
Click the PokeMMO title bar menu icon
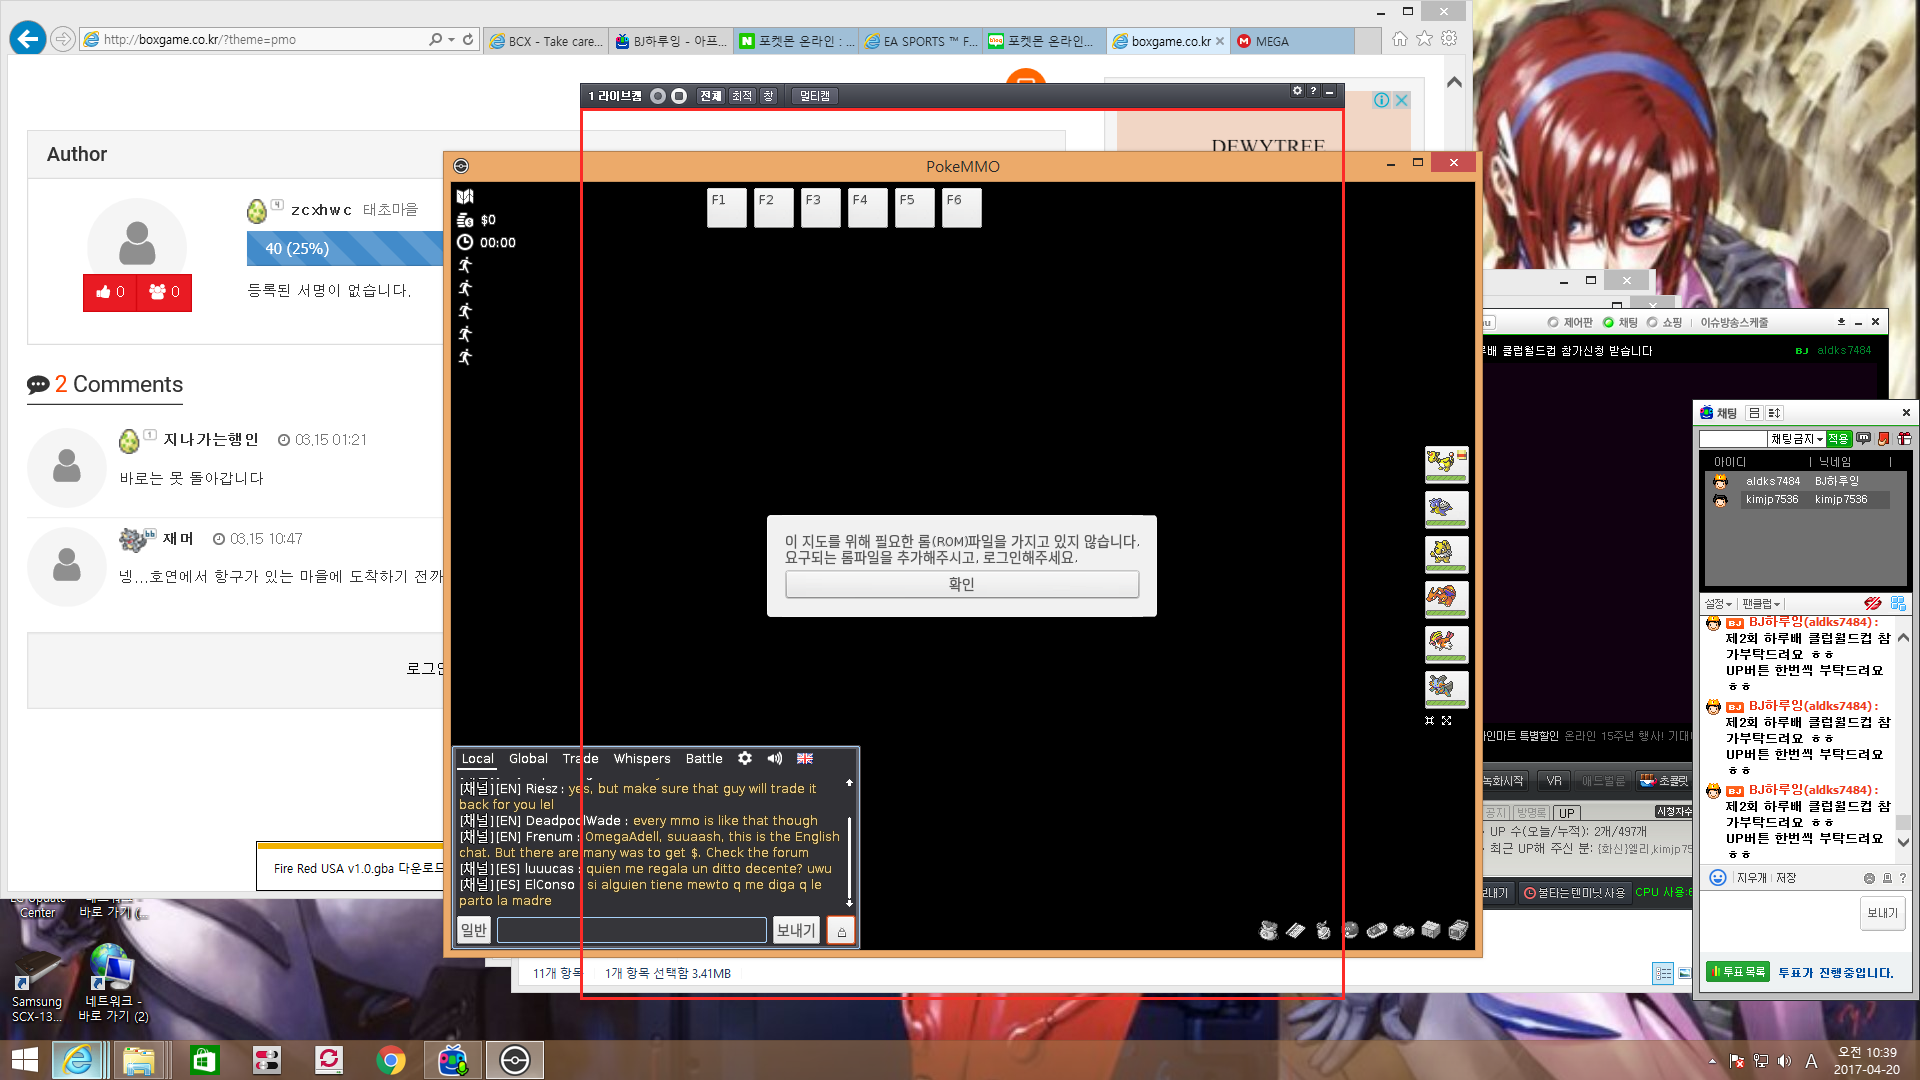pyautogui.click(x=461, y=166)
